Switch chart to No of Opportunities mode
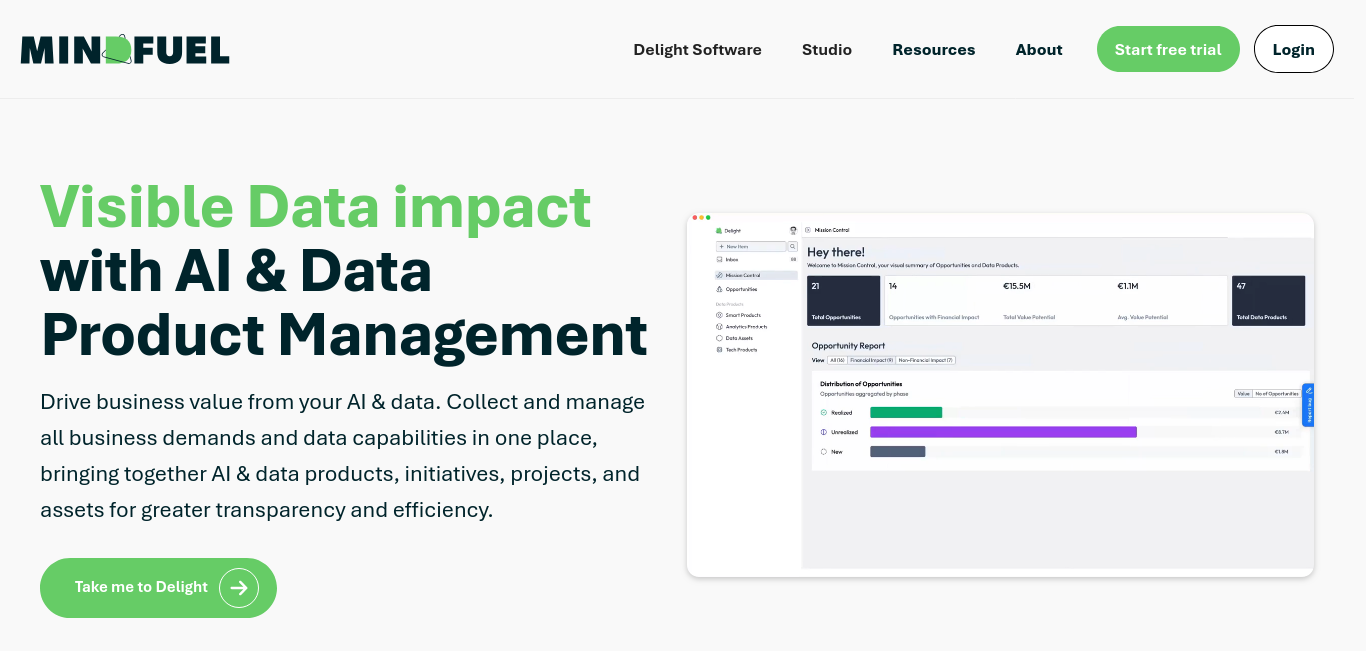Image resolution: width=1366 pixels, height=651 pixels. 1277,394
